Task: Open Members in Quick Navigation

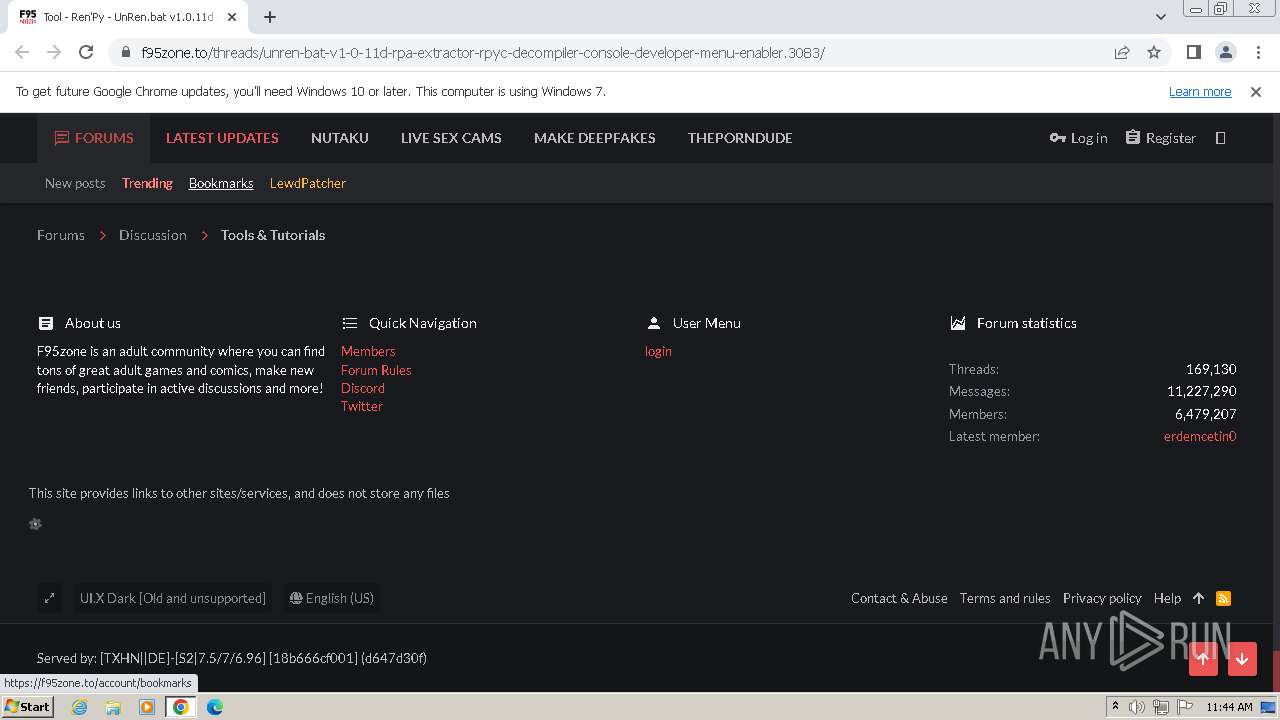Action: click(x=368, y=351)
